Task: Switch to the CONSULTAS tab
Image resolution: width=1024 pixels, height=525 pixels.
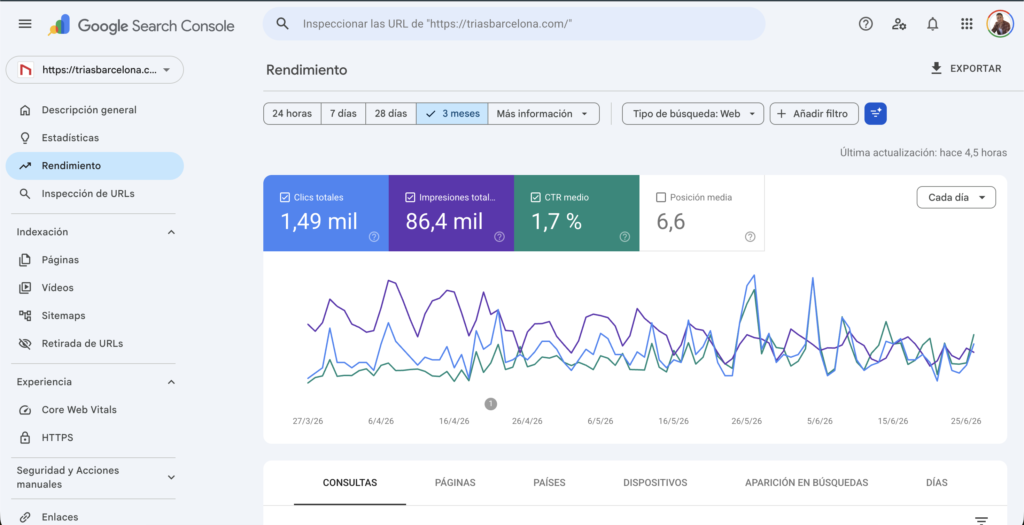Action: pyautogui.click(x=350, y=483)
